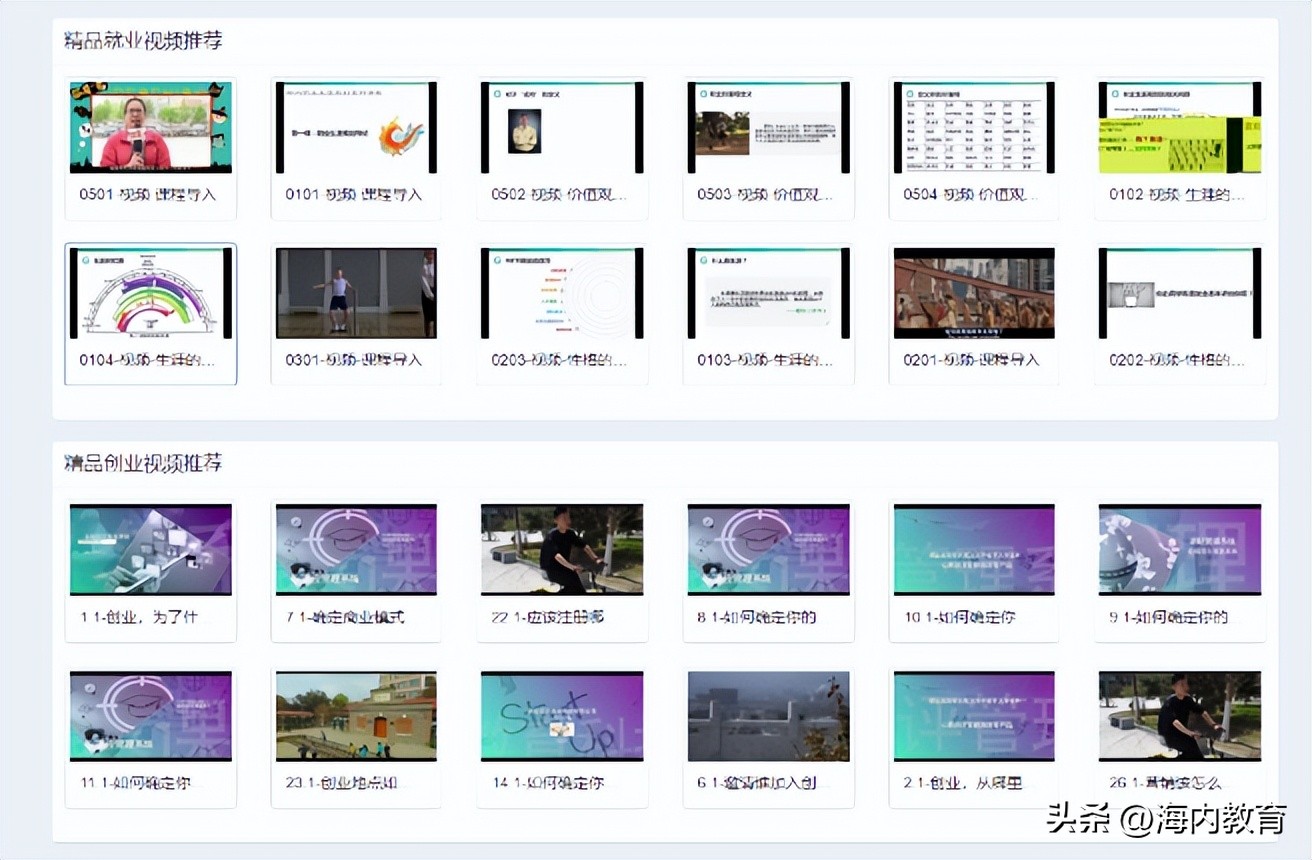Open the 0502-视频-价值观 video thumbnail

[x=562, y=126]
